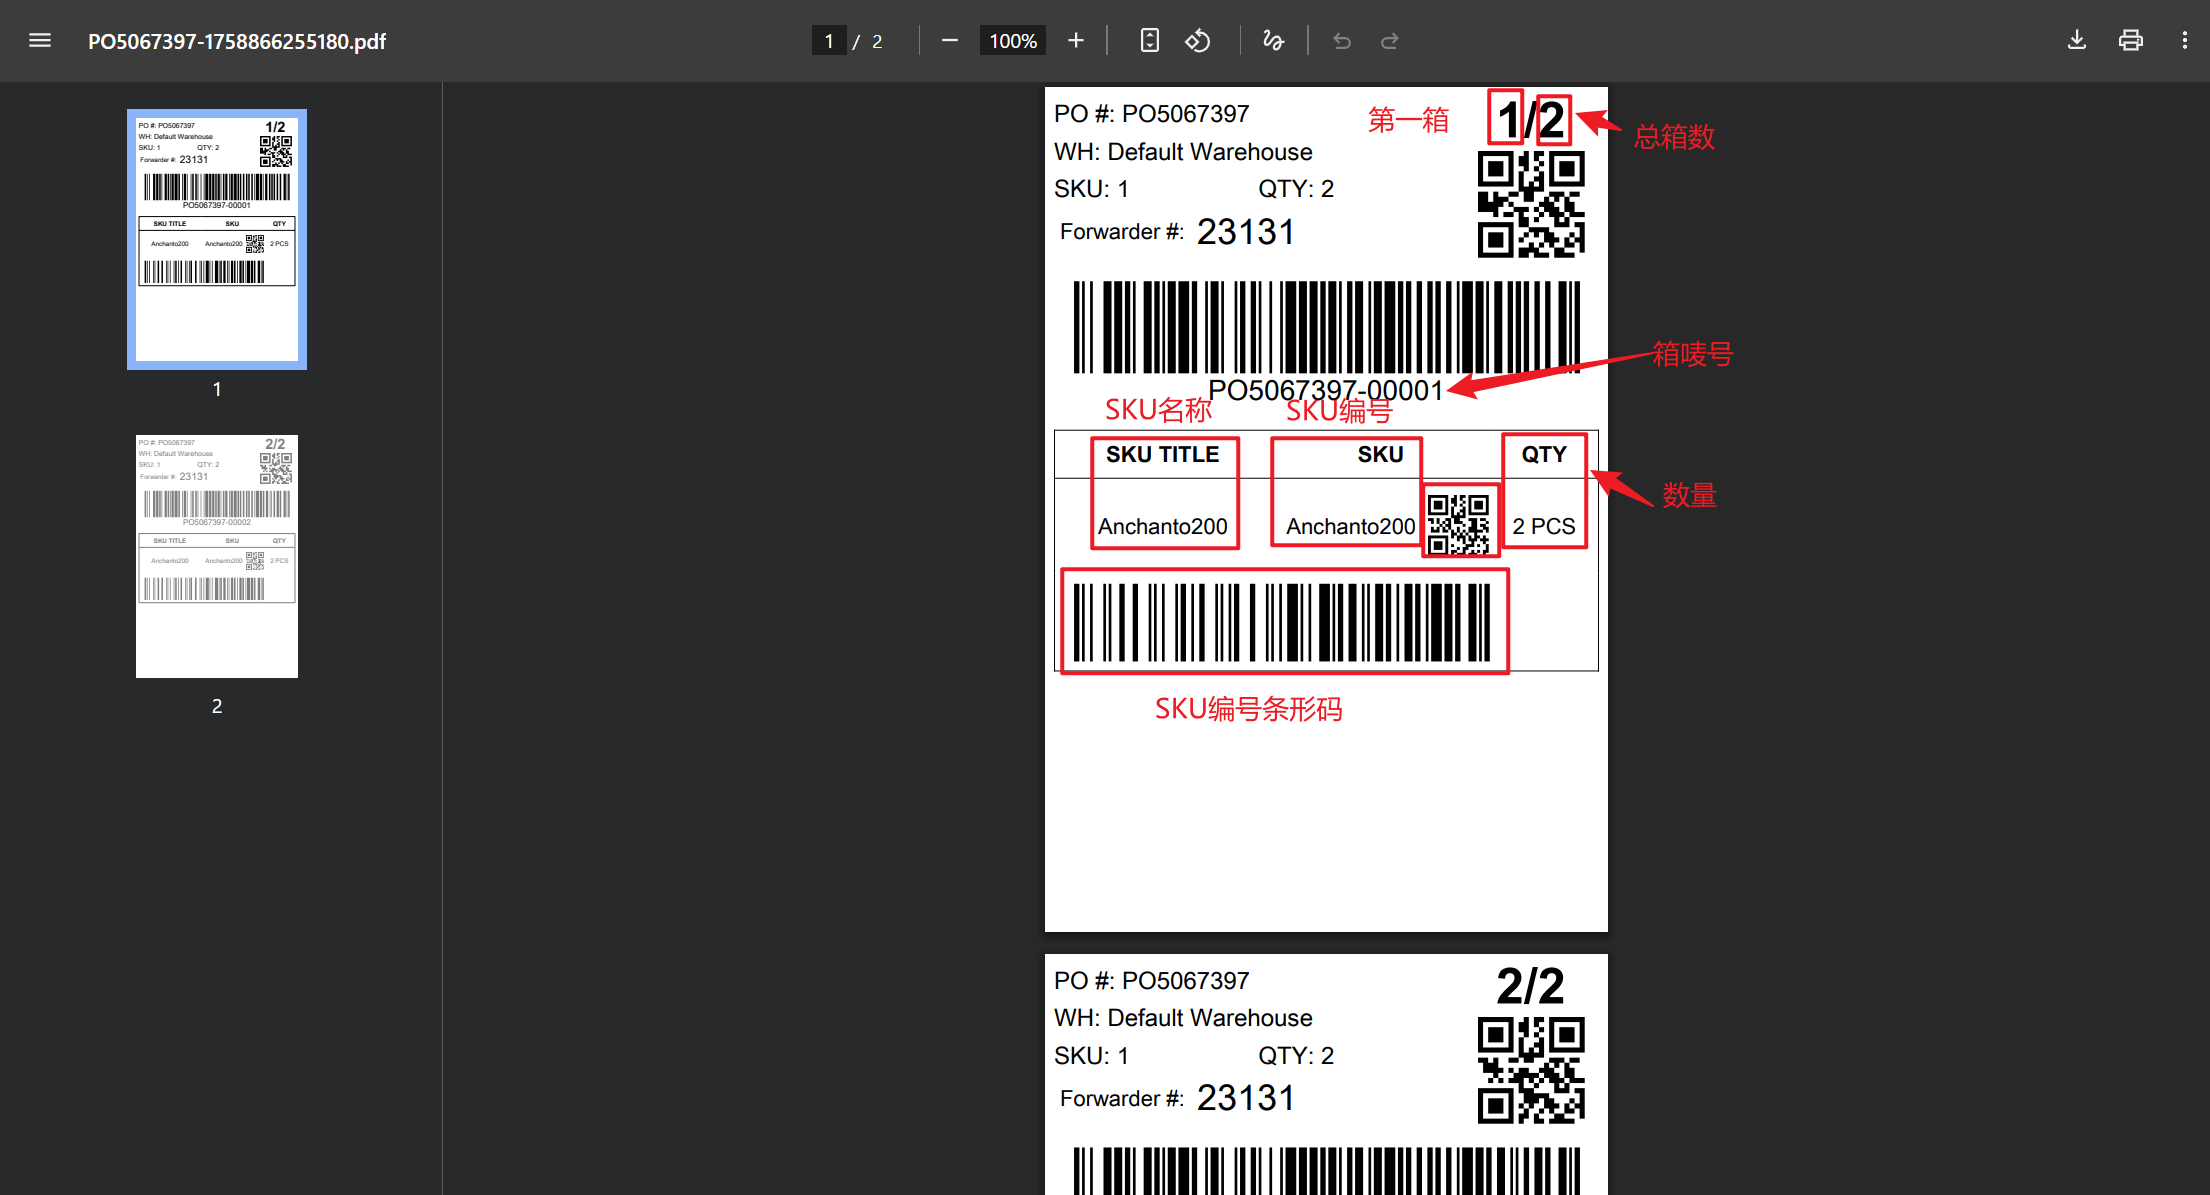Image resolution: width=2210 pixels, height=1195 pixels.
Task: Download the PDF file
Action: (2077, 41)
